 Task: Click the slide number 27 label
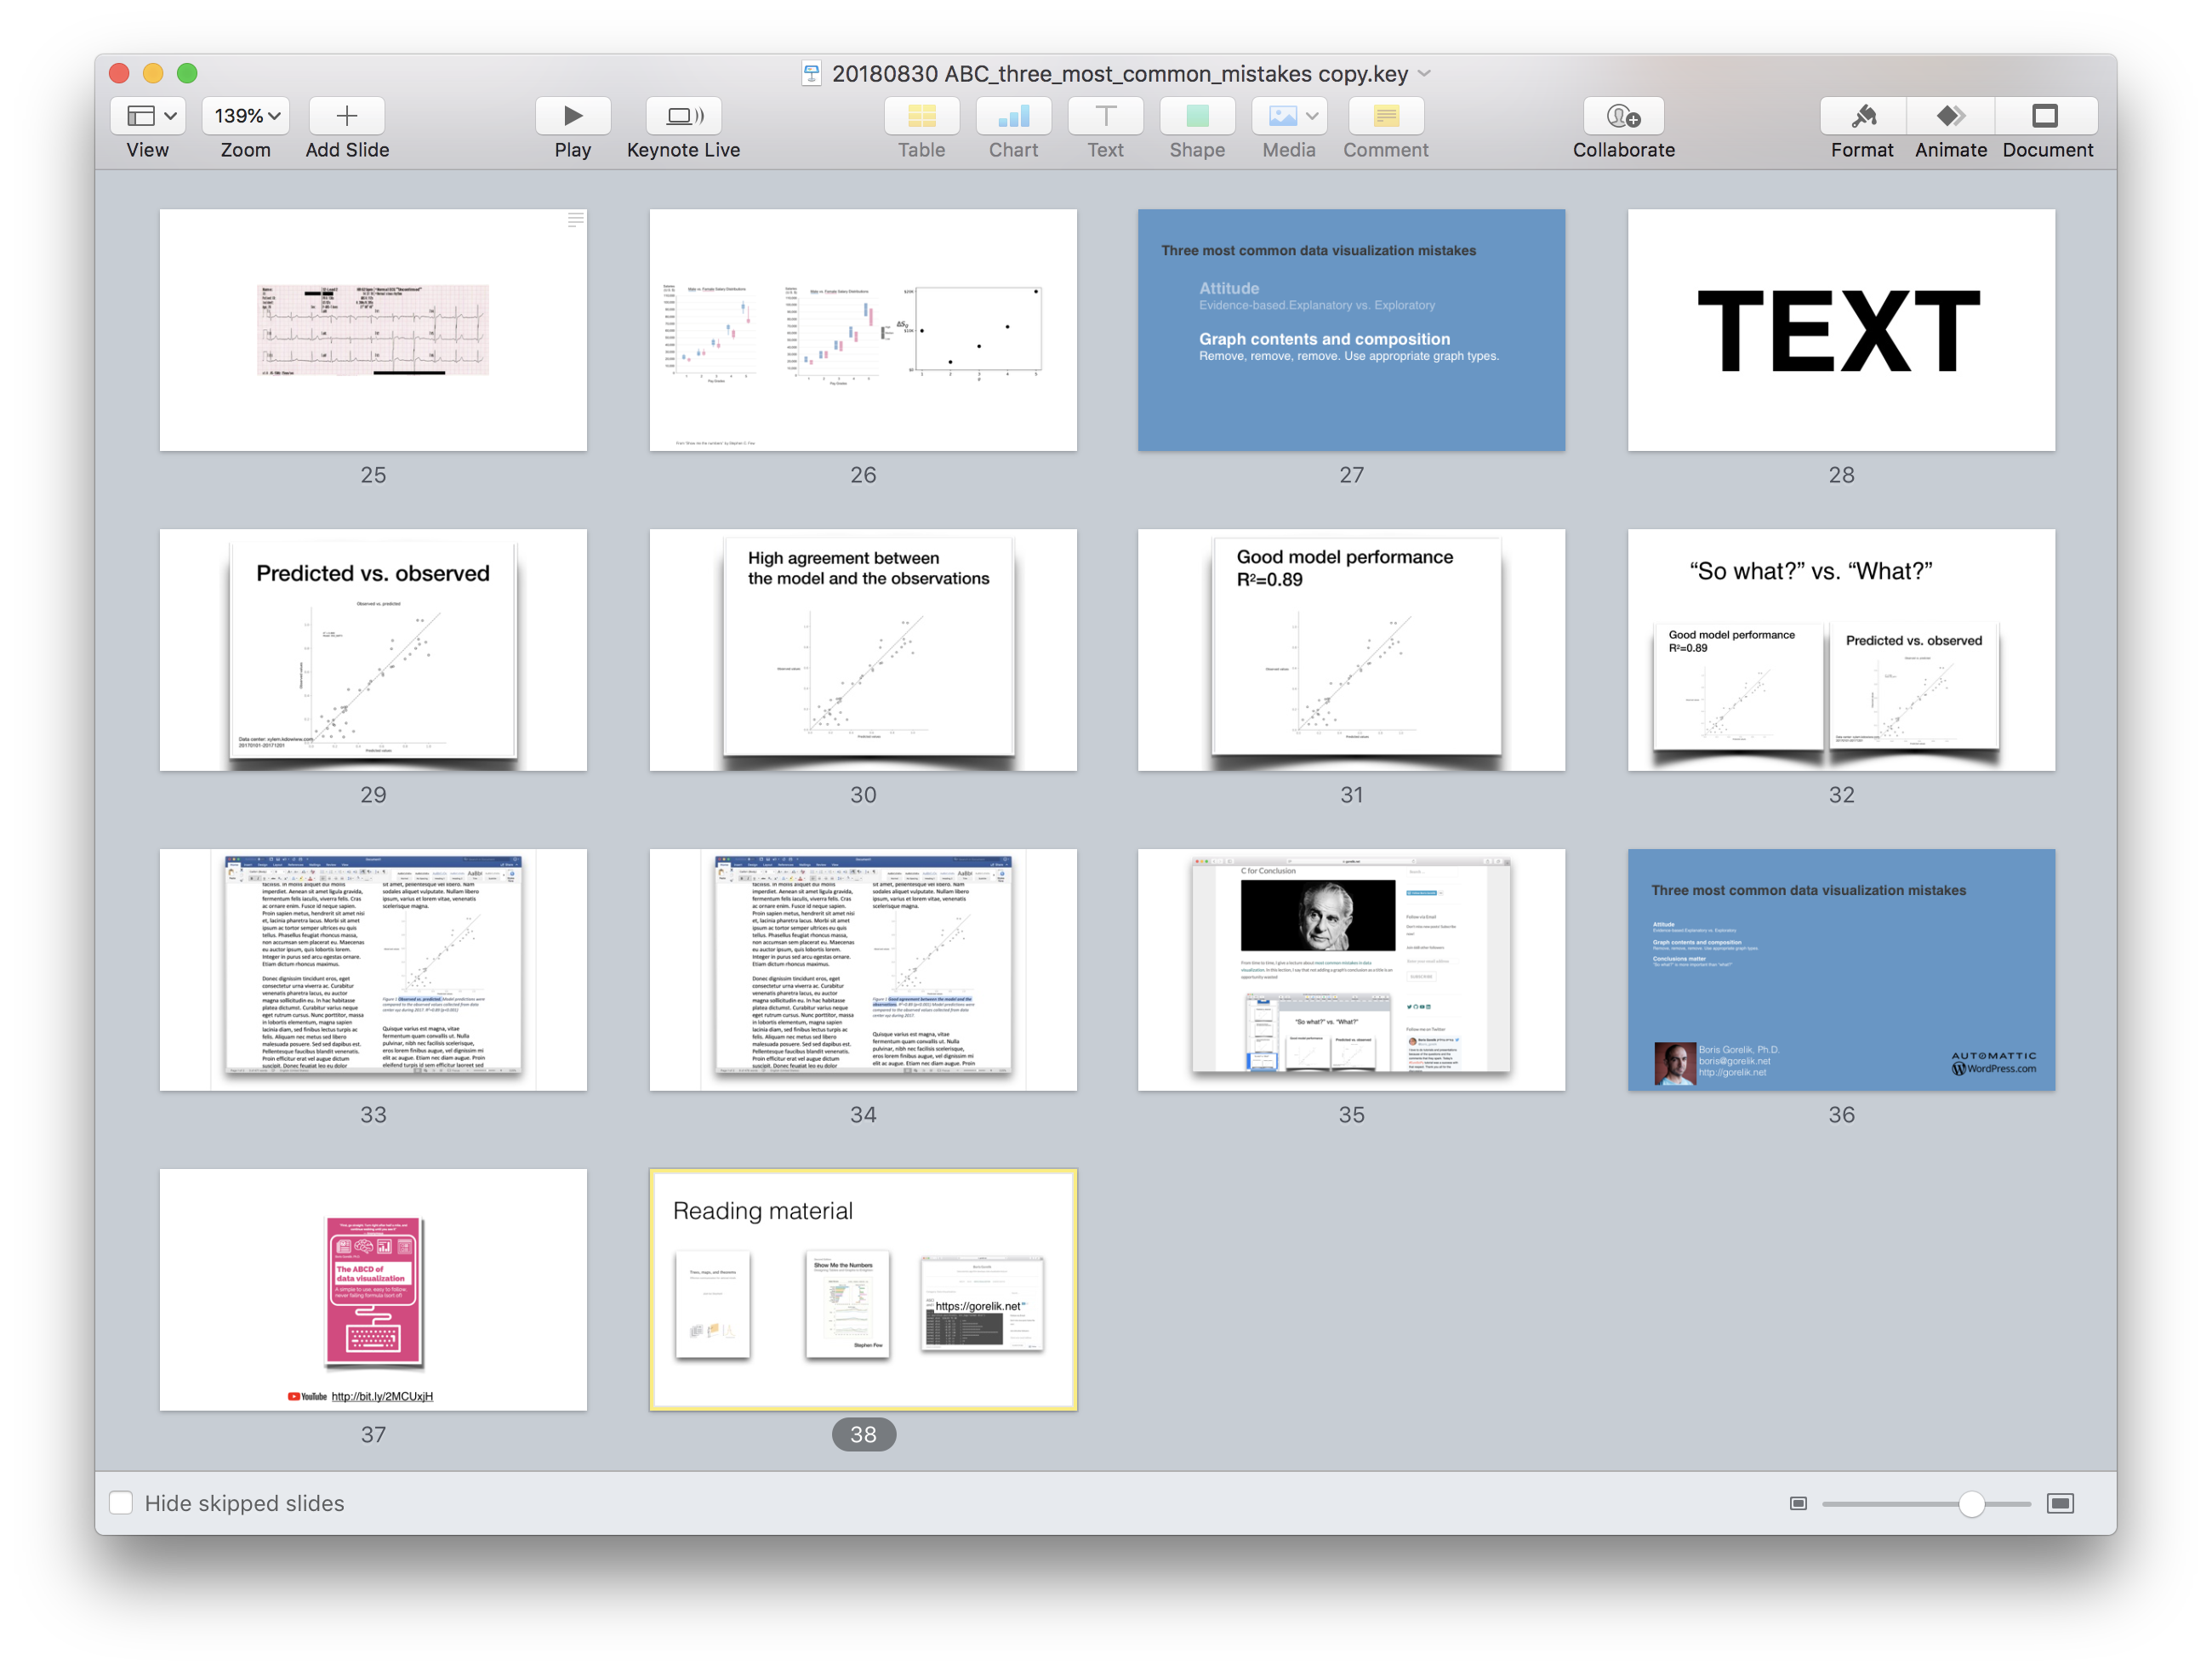(x=1351, y=475)
